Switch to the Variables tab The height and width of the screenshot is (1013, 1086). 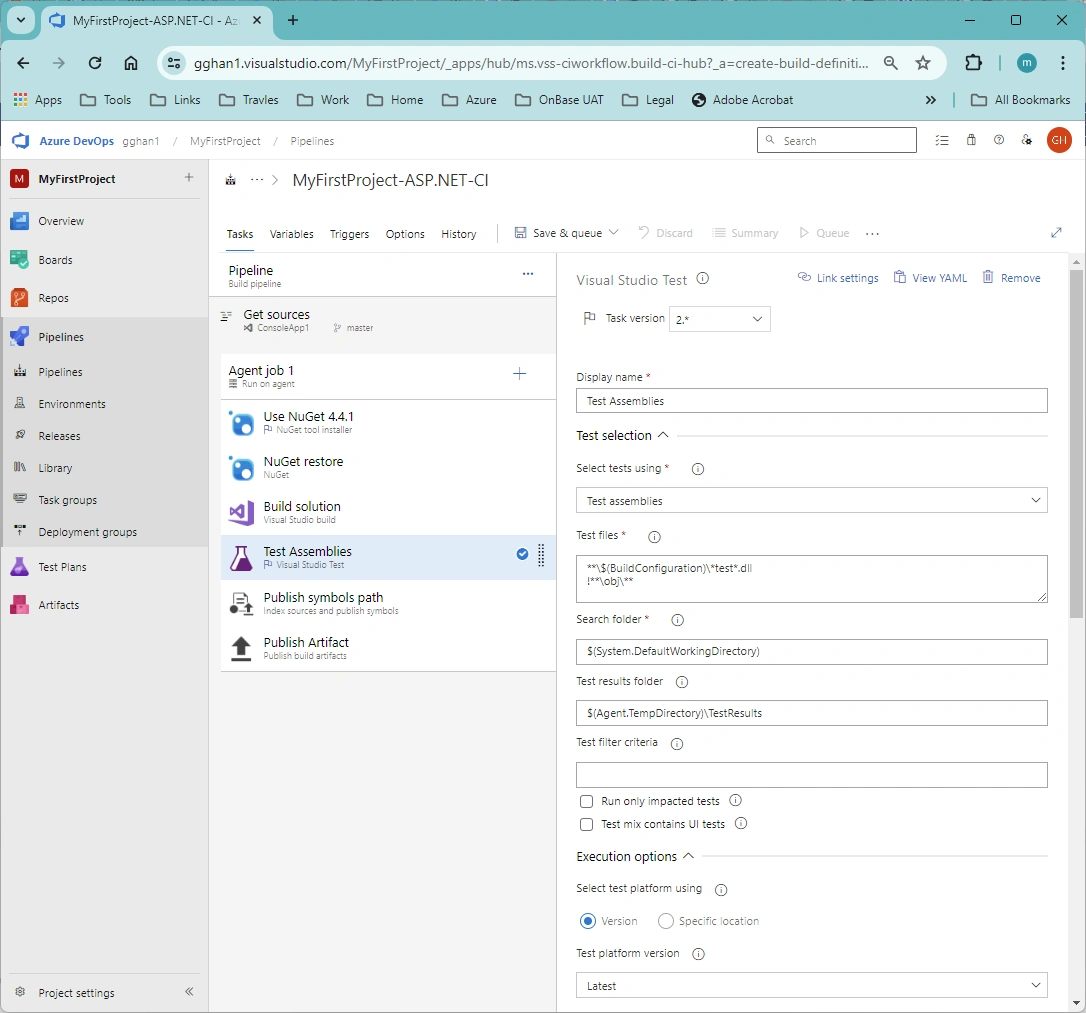click(292, 234)
